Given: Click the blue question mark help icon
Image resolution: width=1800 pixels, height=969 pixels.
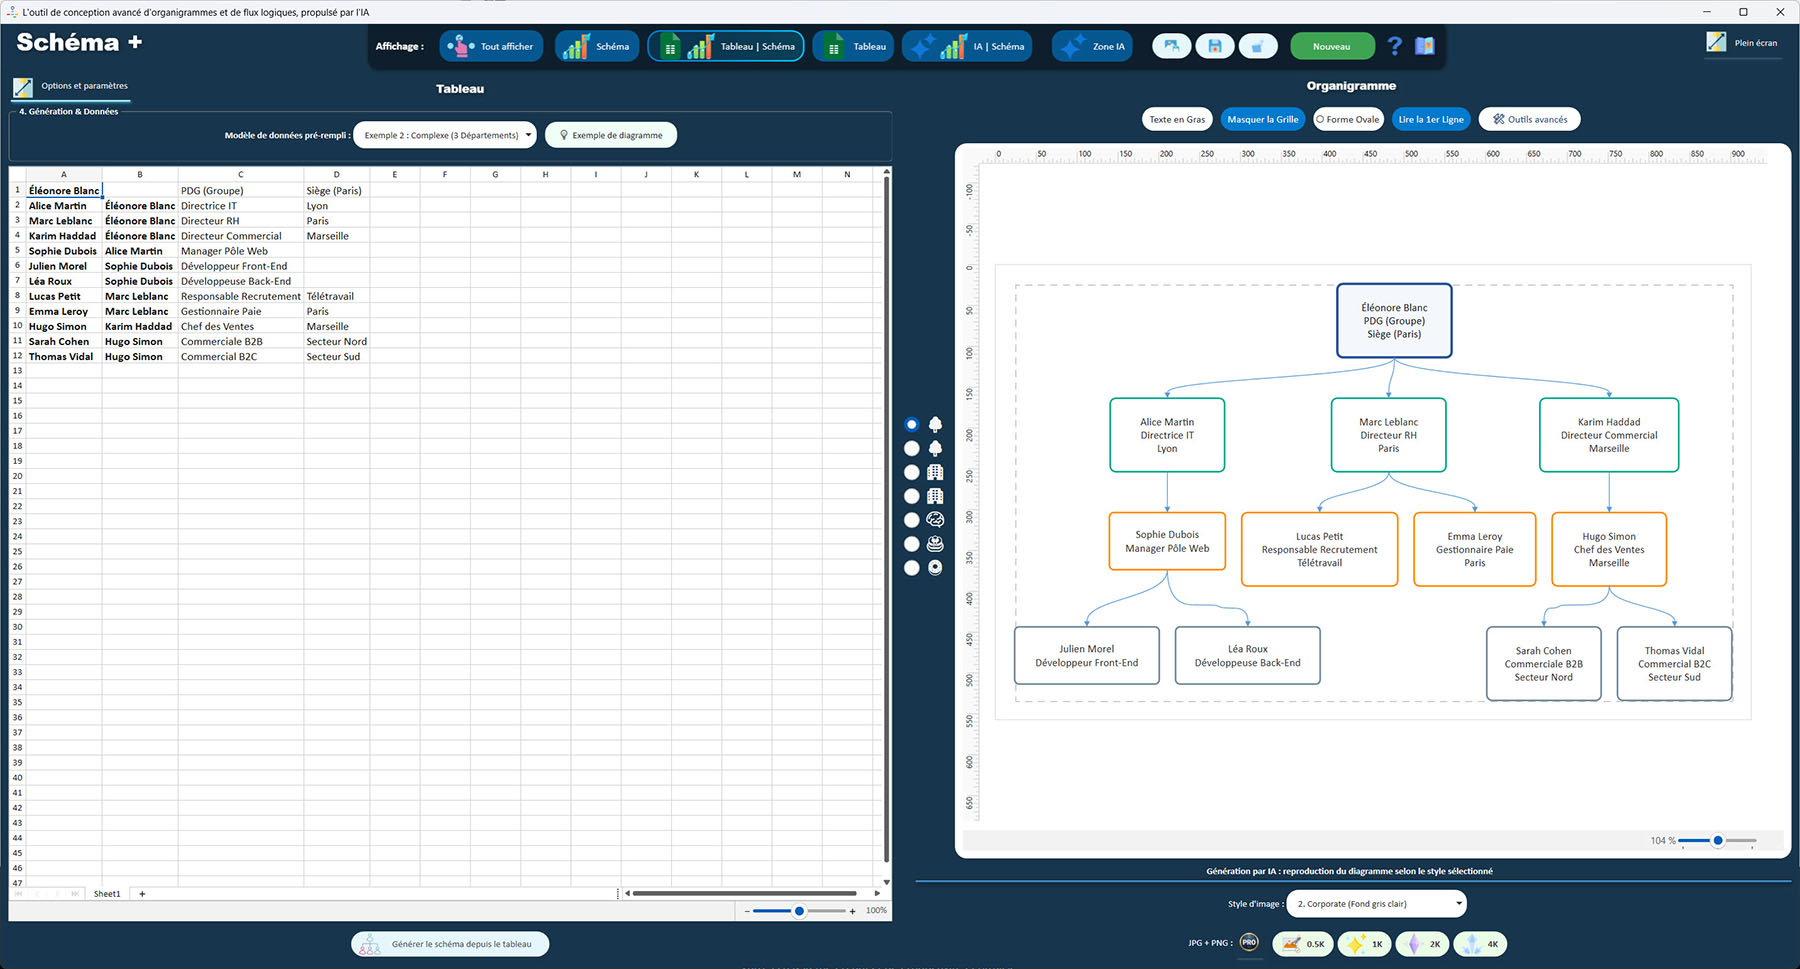Looking at the screenshot, I should [1395, 46].
